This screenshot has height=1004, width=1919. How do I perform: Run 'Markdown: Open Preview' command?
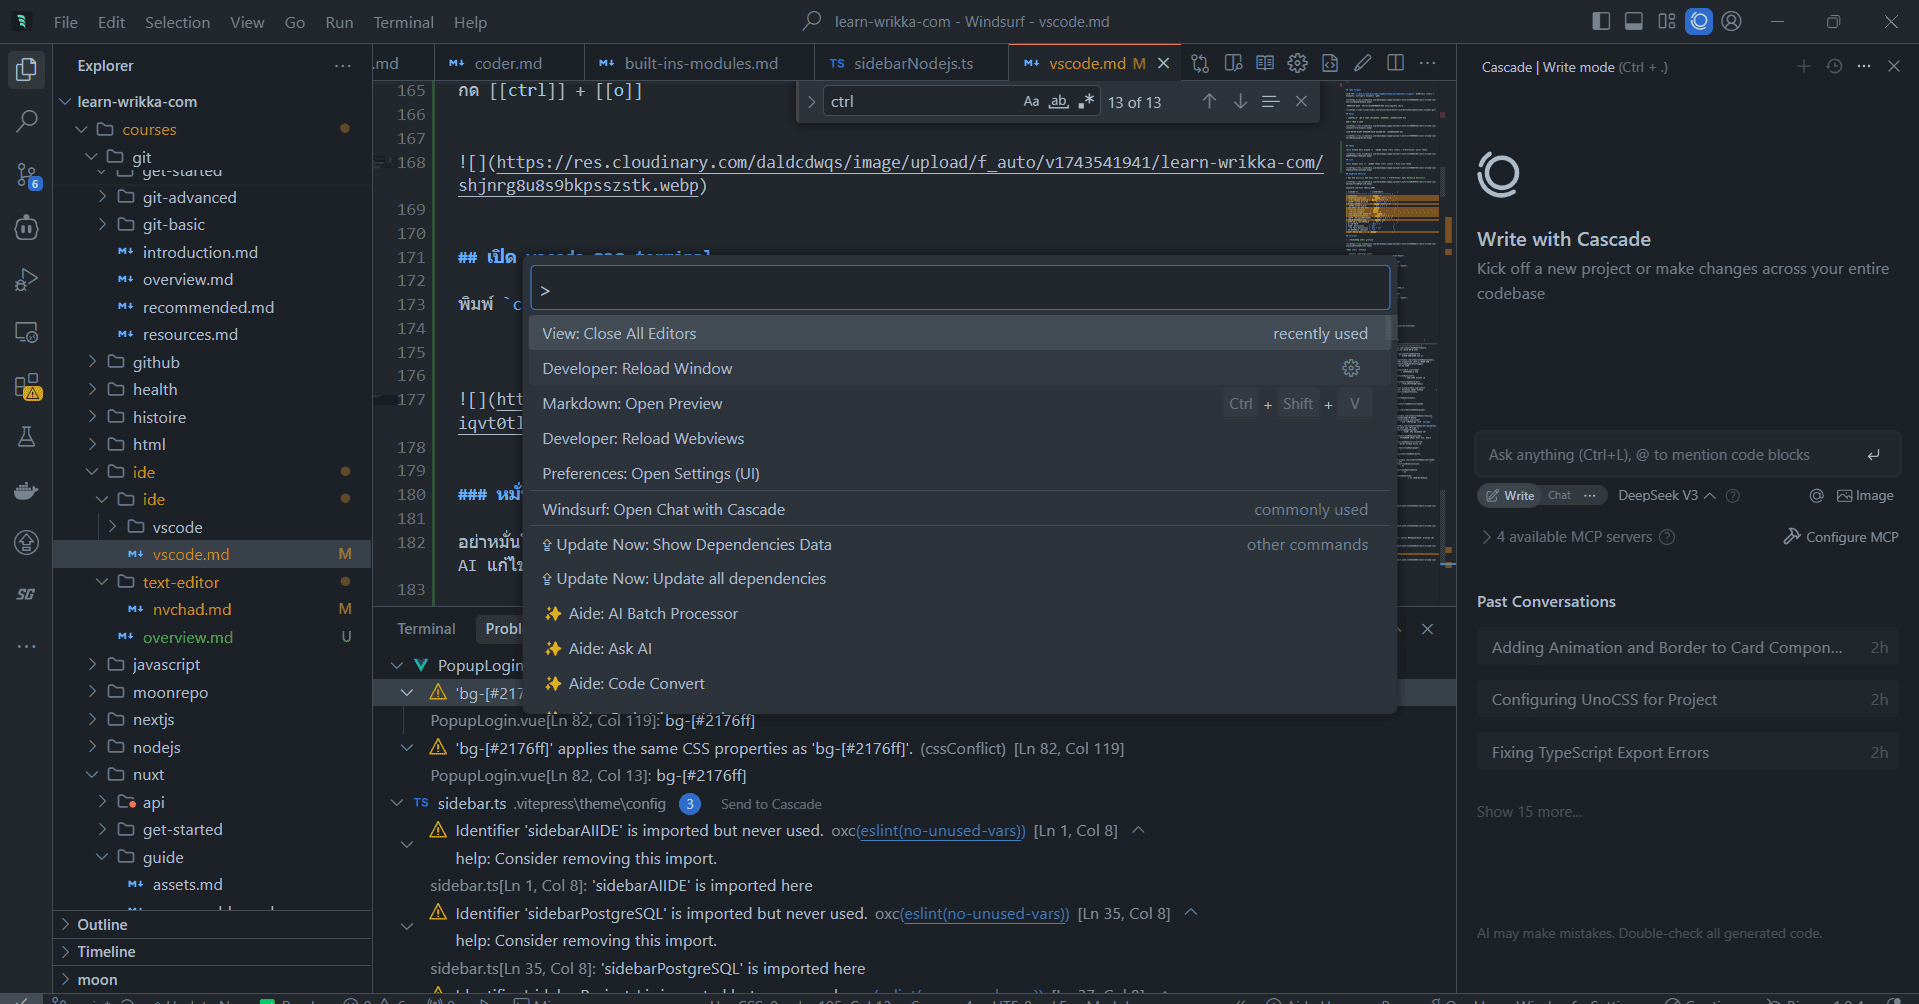(x=959, y=404)
